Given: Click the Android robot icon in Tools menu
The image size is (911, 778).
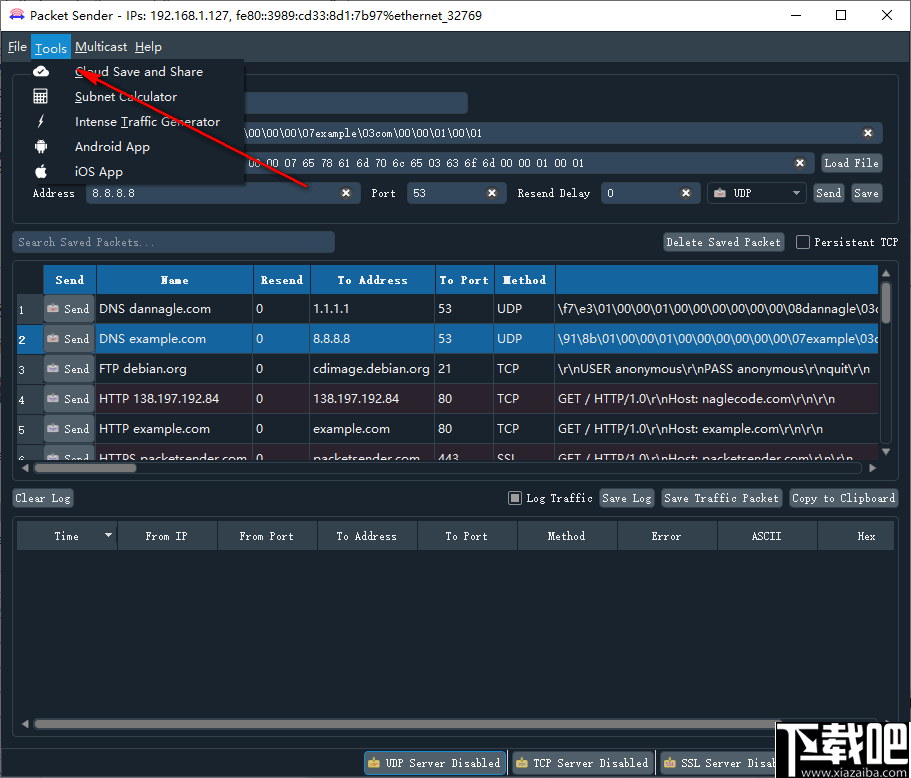Looking at the screenshot, I should coord(41,146).
